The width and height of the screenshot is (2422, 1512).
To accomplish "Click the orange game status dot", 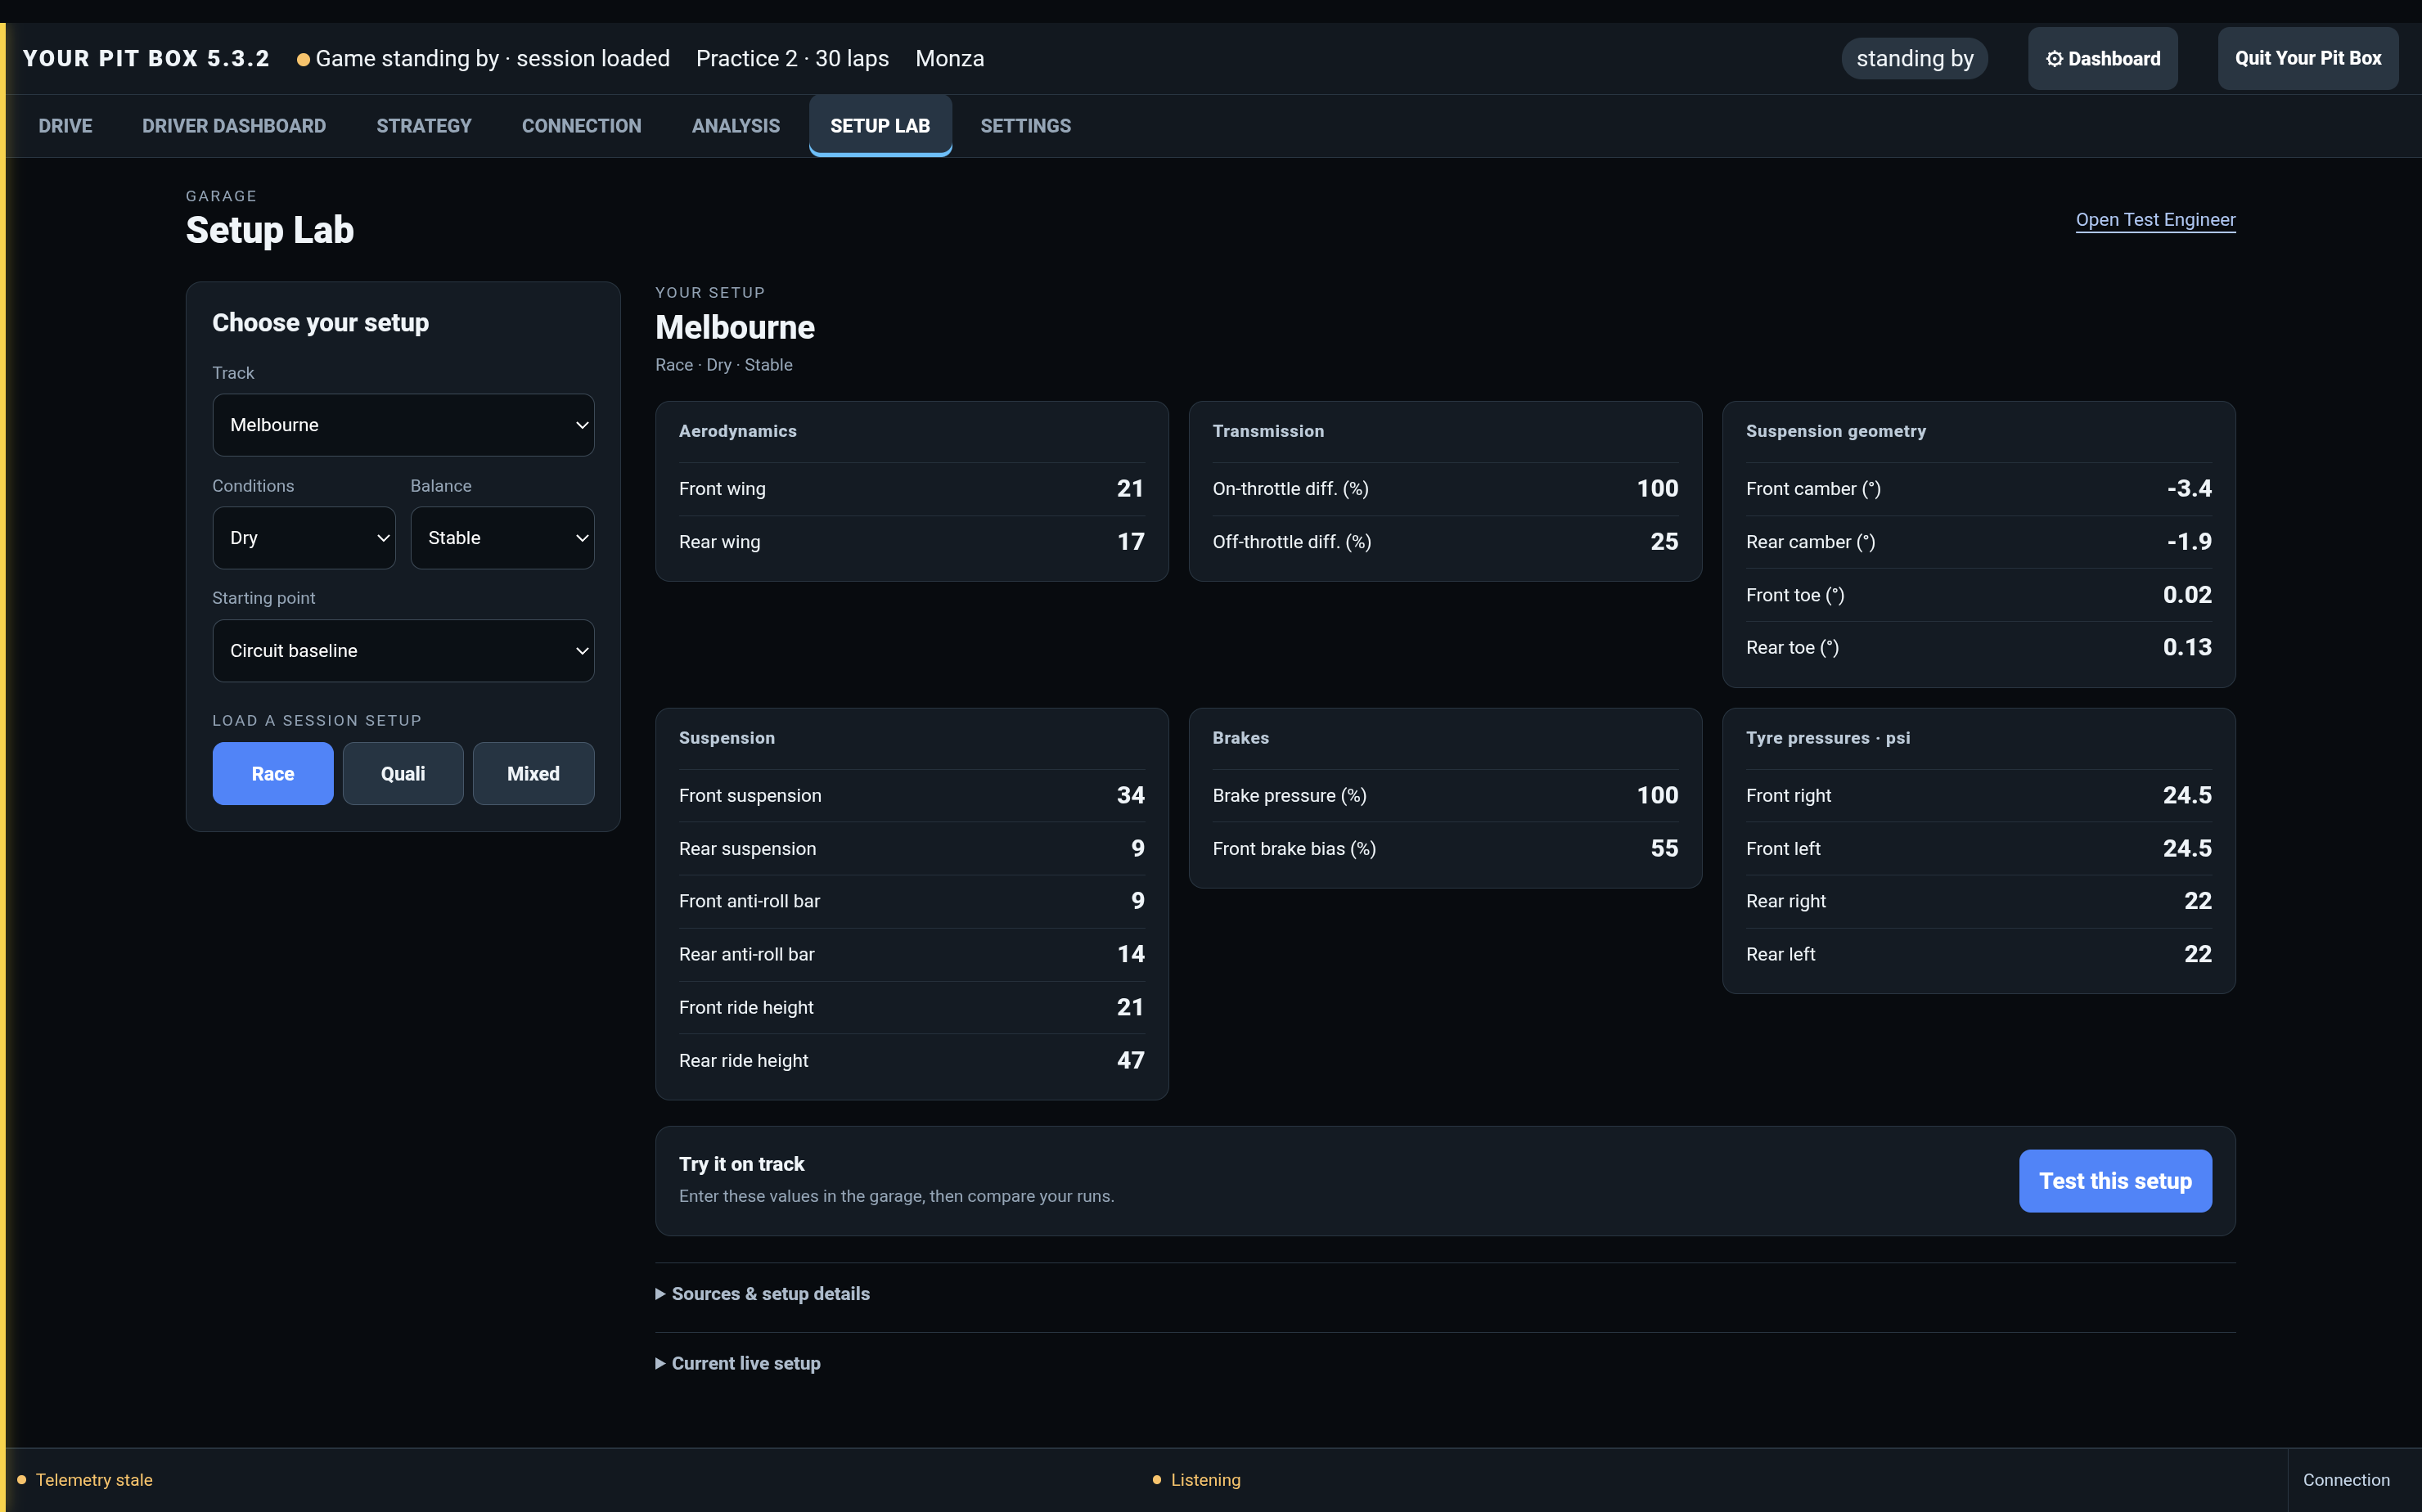I will pos(303,60).
